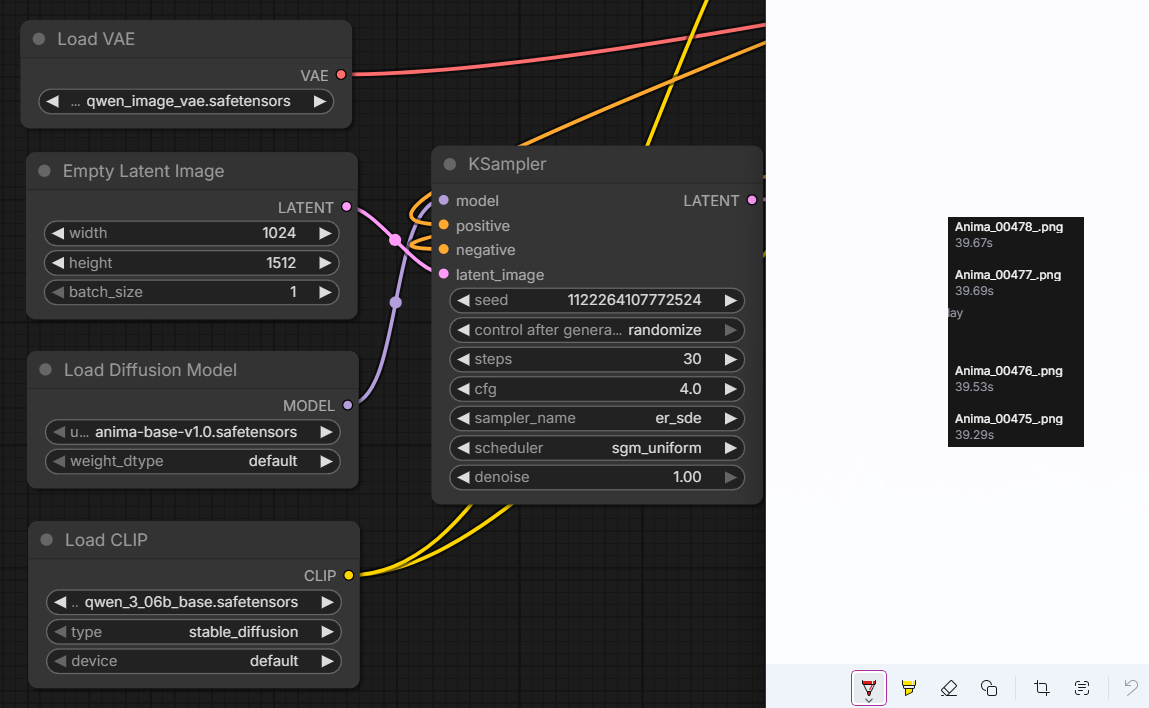Choose next sampler_name option
1149x708 pixels.
pos(731,418)
